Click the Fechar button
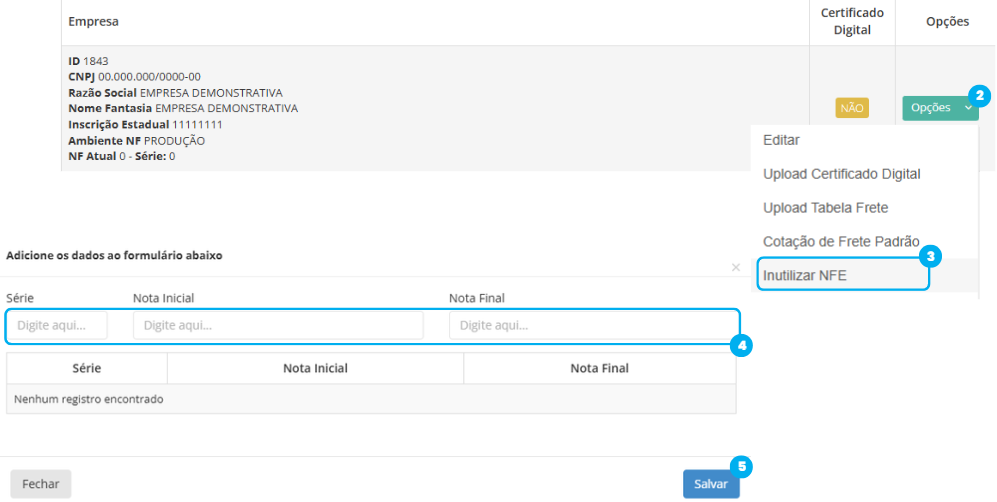 (x=41, y=484)
